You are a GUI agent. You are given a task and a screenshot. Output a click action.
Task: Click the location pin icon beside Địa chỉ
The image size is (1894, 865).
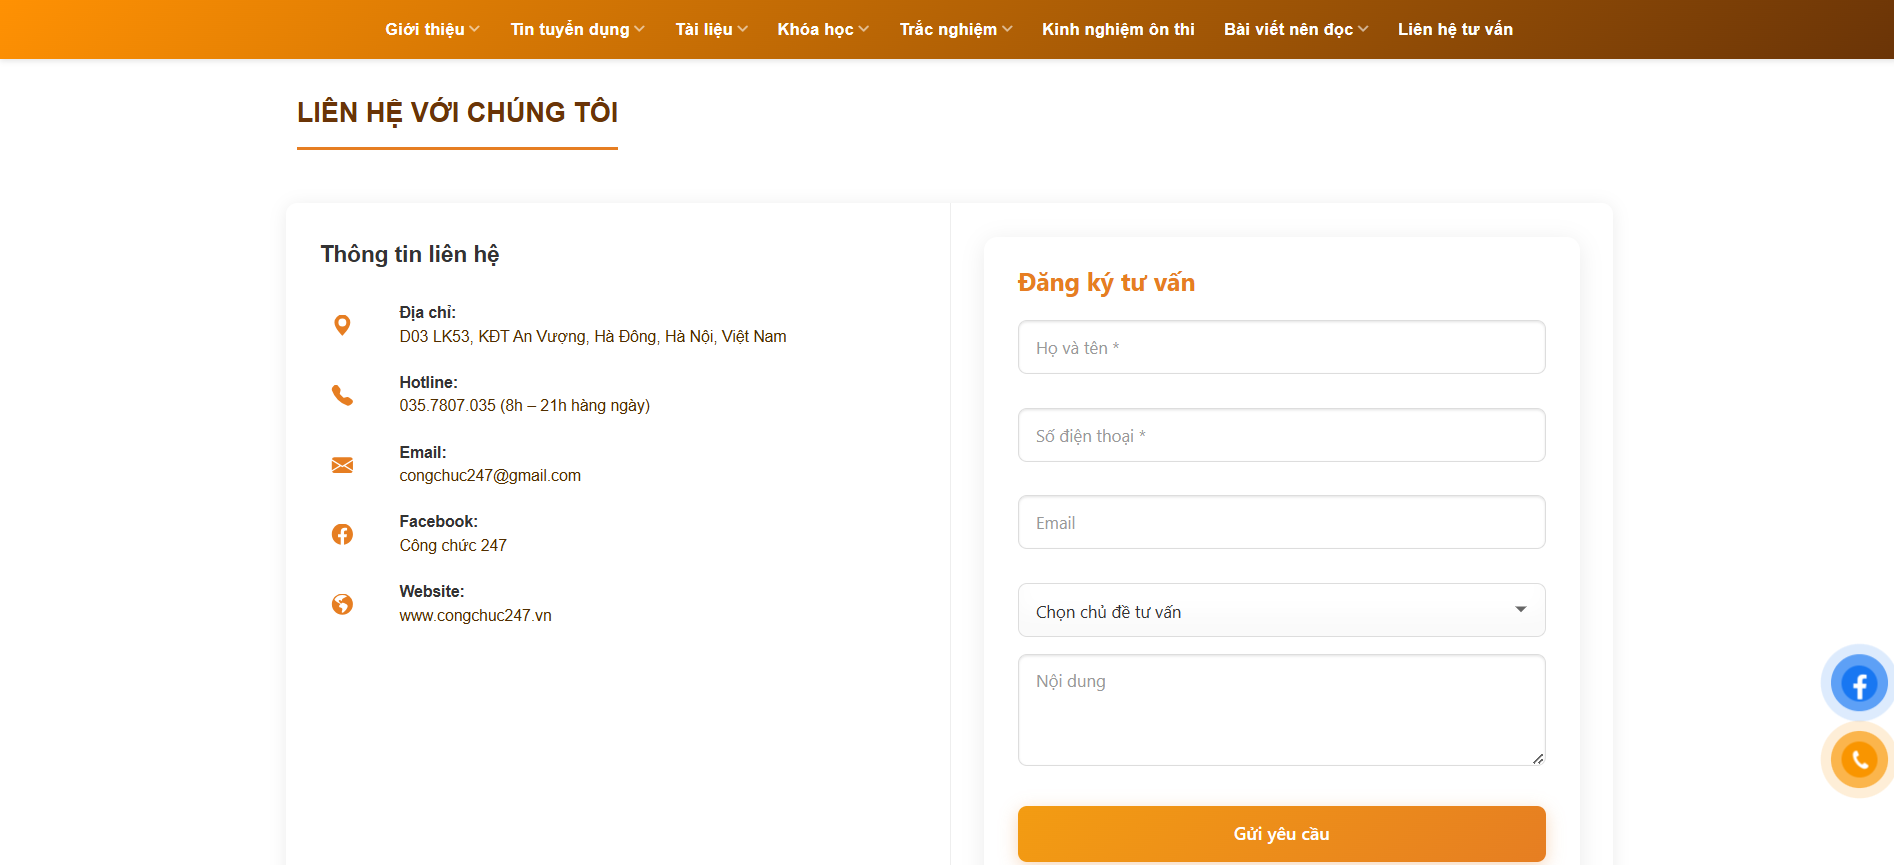click(x=342, y=325)
